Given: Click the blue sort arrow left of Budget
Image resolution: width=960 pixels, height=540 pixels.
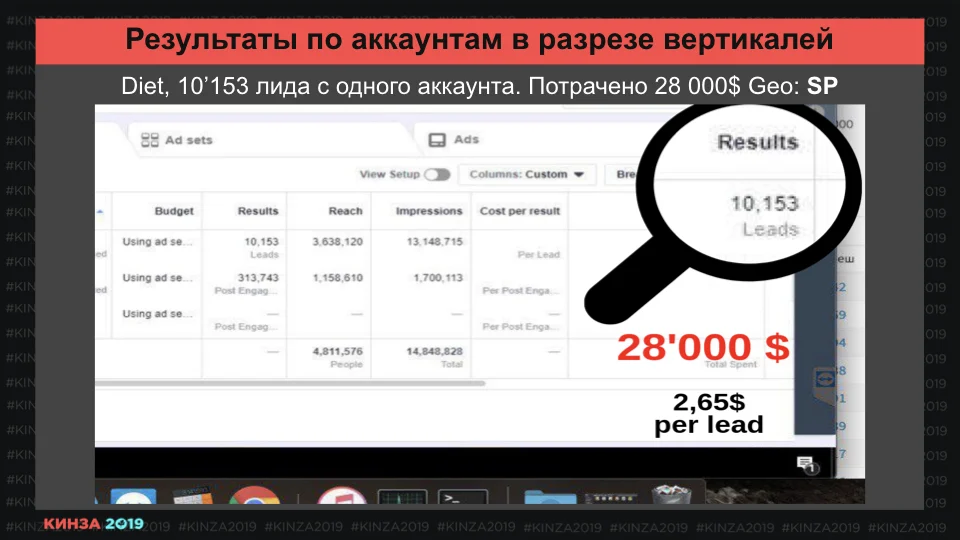Looking at the screenshot, I should pos(100,212).
